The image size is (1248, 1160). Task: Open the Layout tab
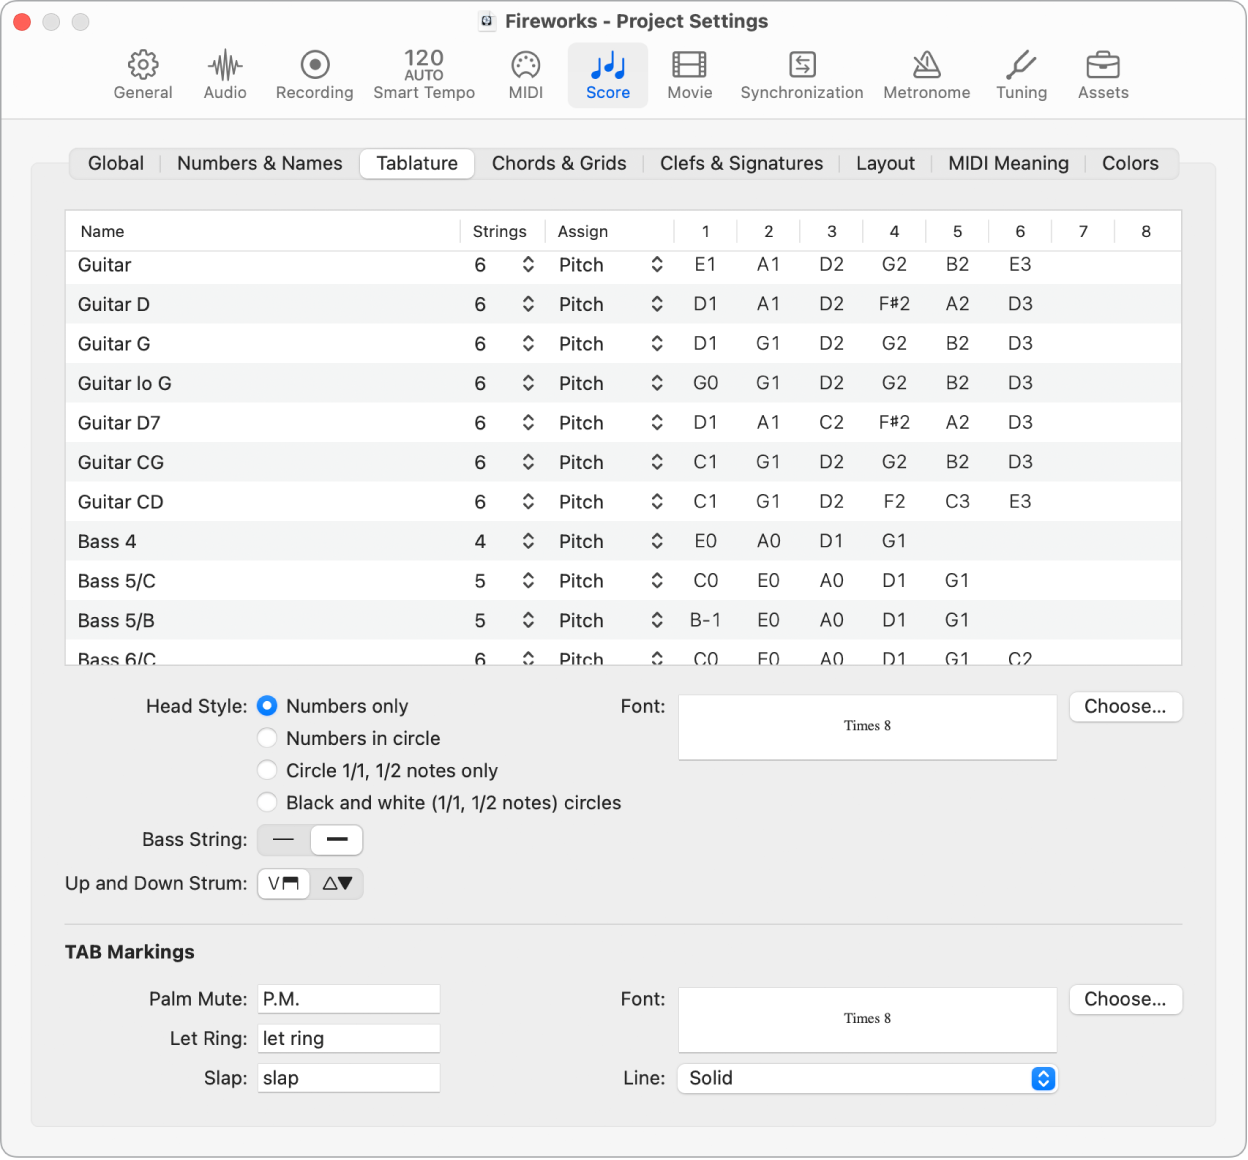coord(884,163)
